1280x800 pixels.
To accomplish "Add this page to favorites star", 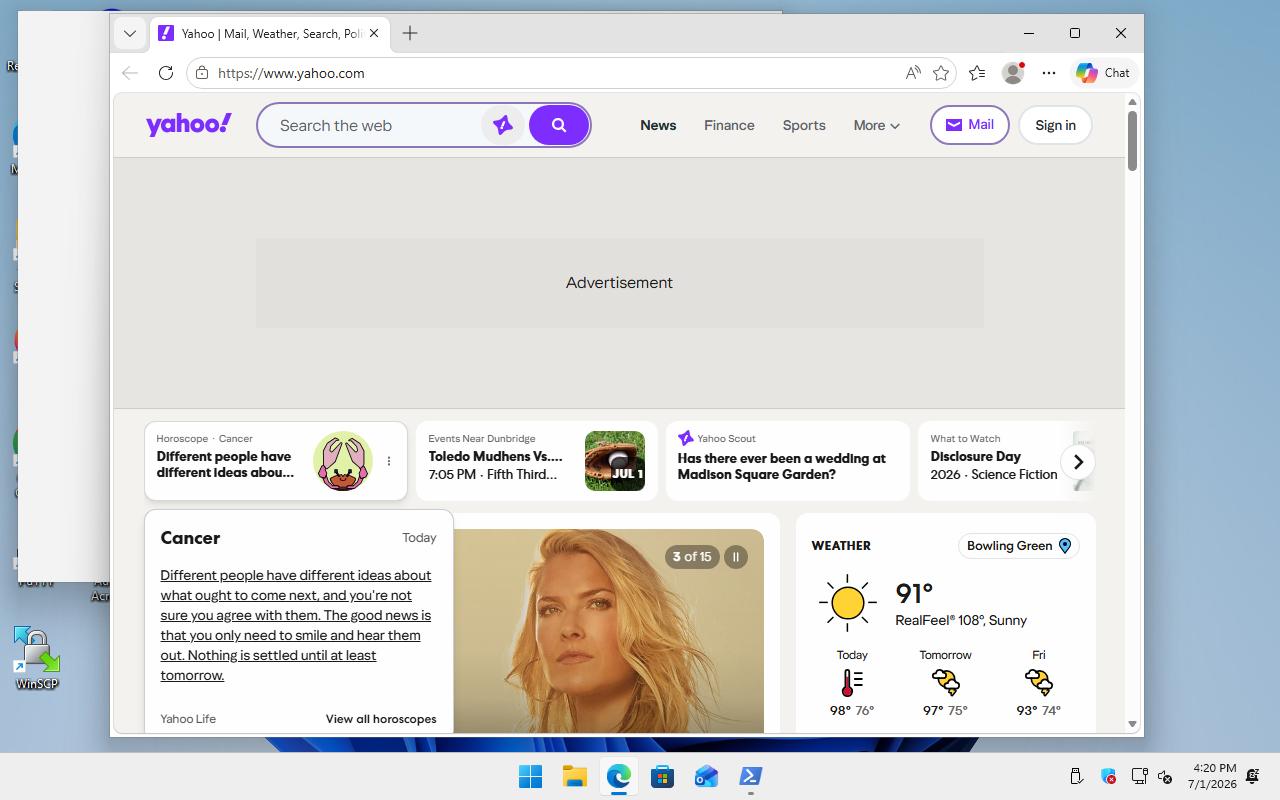I will [x=941, y=73].
